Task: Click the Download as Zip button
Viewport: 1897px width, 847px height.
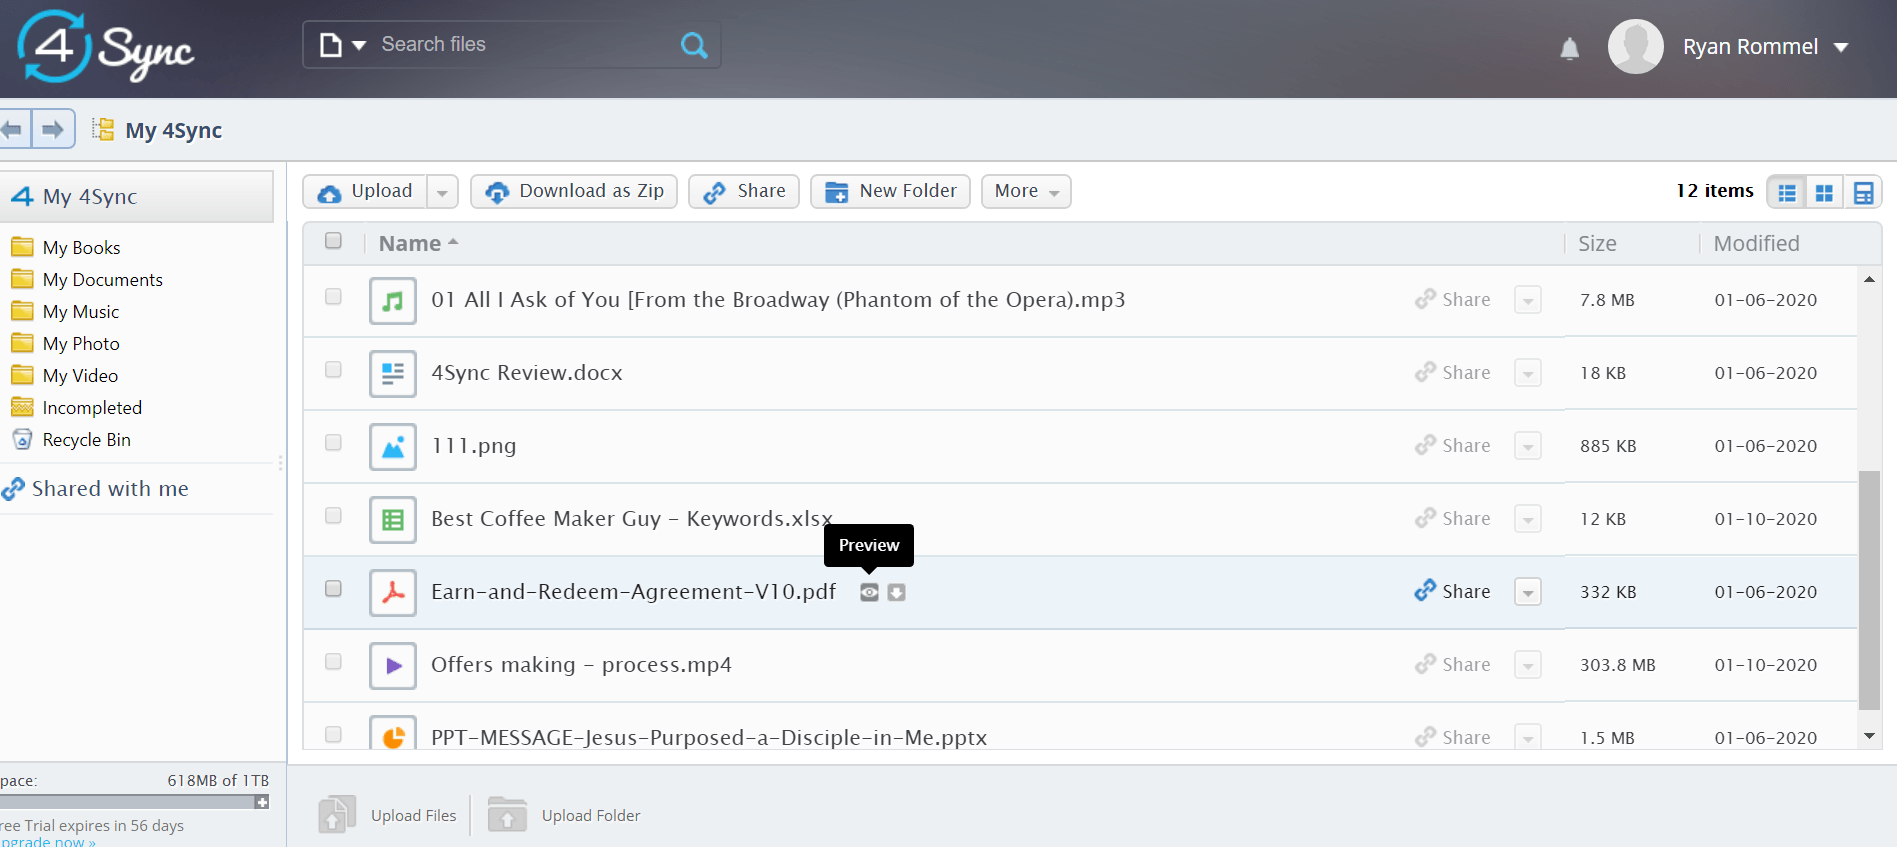Action: click(574, 191)
